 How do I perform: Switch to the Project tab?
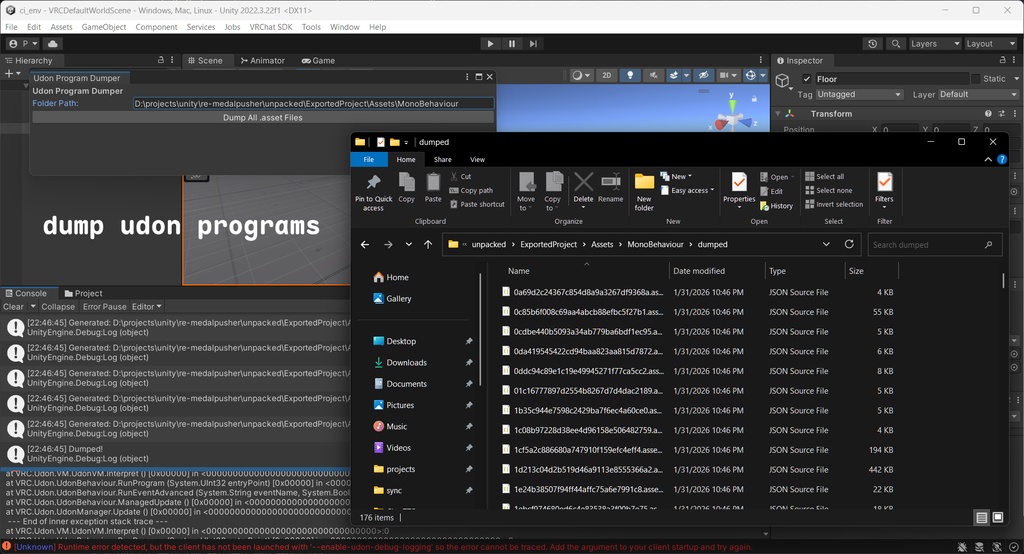click(83, 293)
